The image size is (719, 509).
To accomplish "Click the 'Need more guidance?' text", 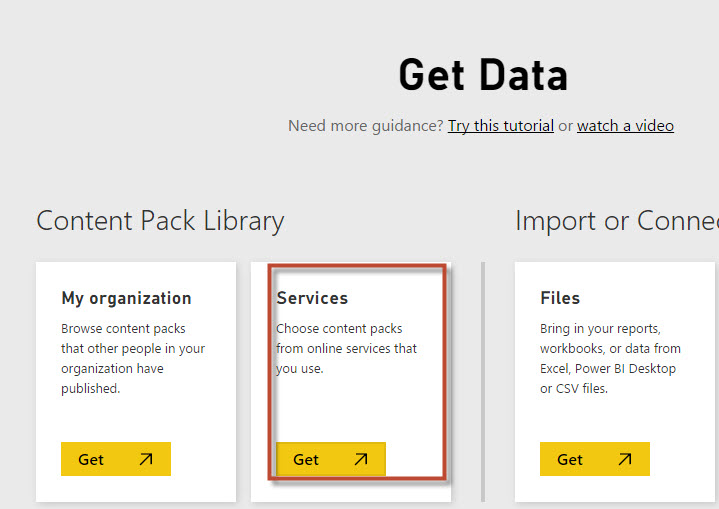I will click(365, 126).
